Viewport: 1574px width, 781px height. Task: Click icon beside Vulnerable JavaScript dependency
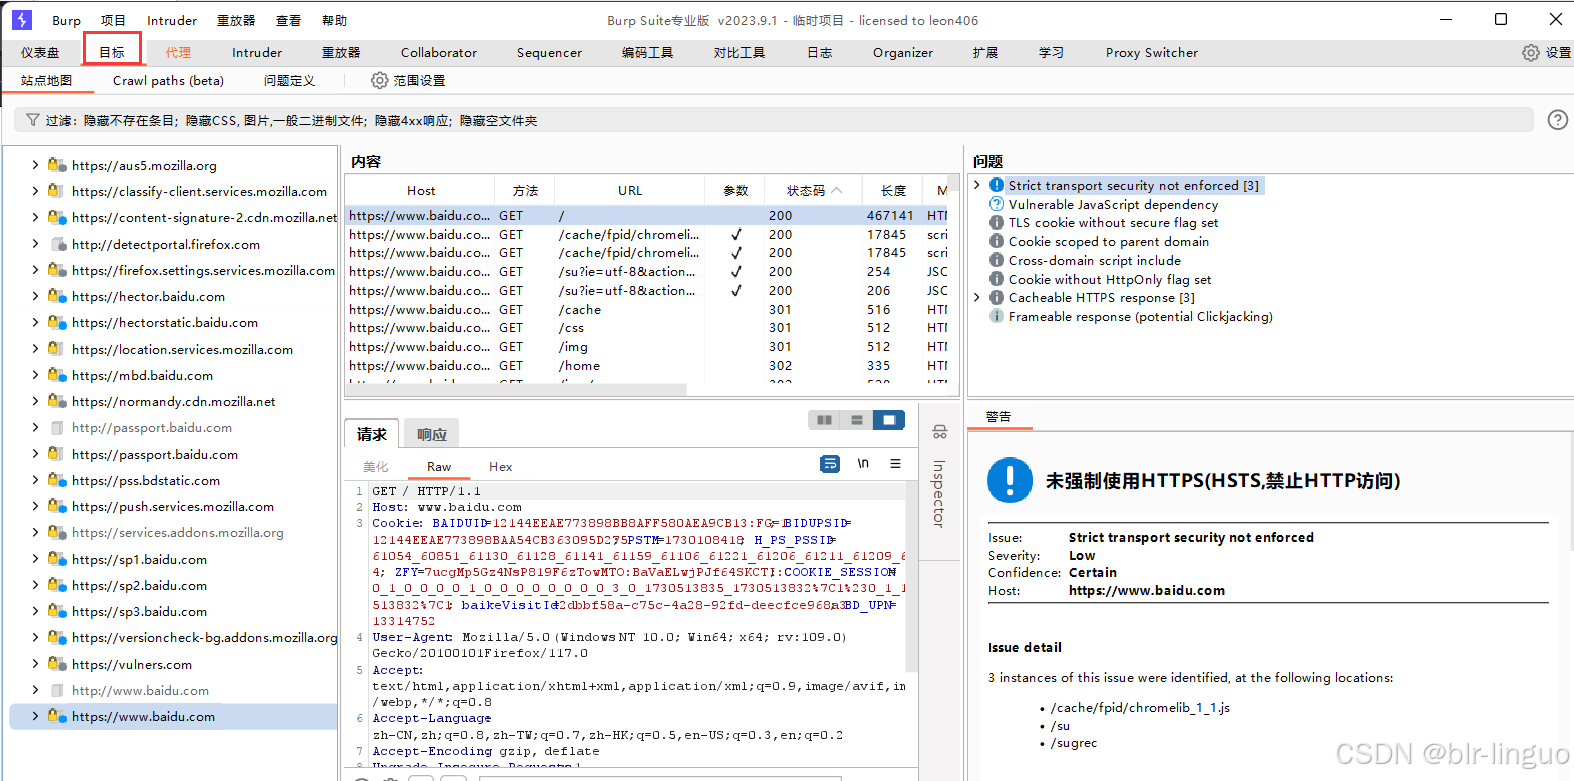click(x=997, y=204)
